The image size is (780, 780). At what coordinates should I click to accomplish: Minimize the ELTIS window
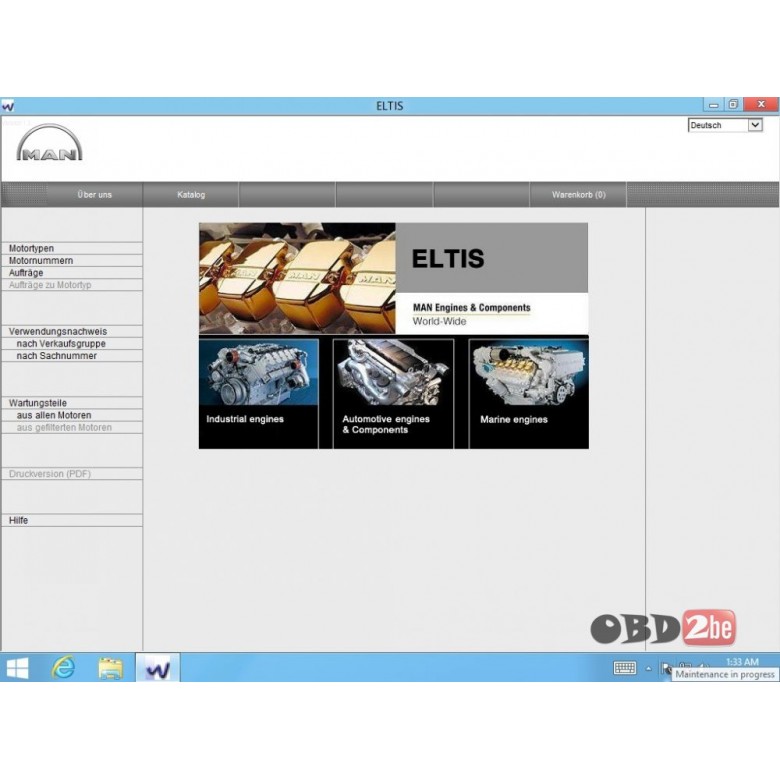714,104
